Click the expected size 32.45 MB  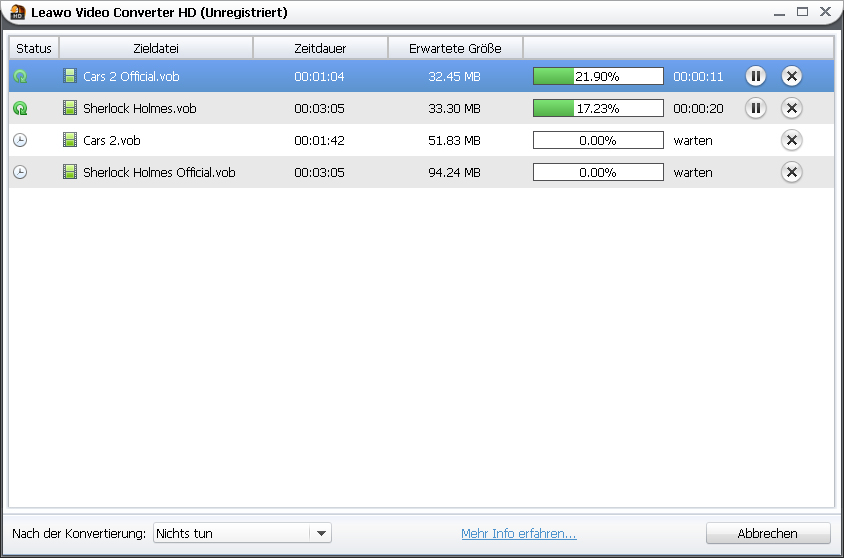point(454,76)
